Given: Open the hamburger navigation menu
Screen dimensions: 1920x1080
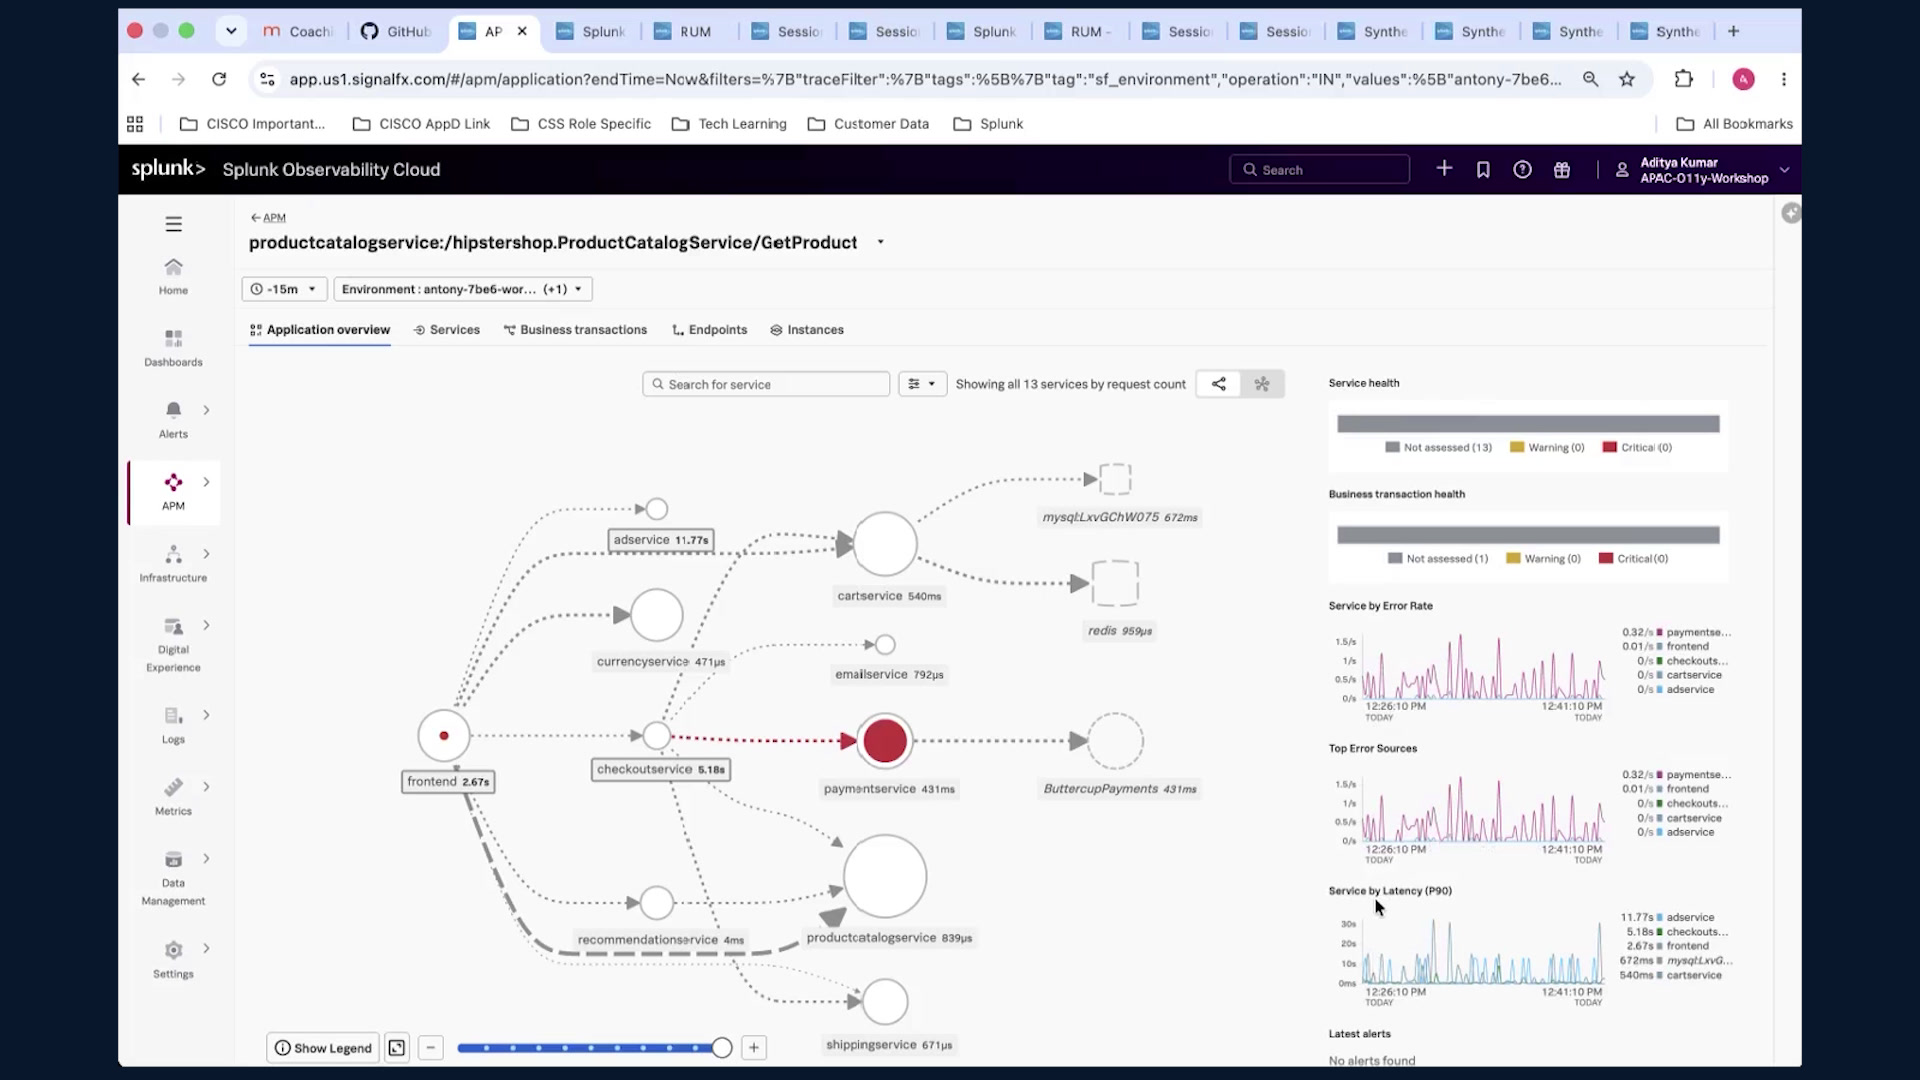Looking at the screenshot, I should (173, 224).
